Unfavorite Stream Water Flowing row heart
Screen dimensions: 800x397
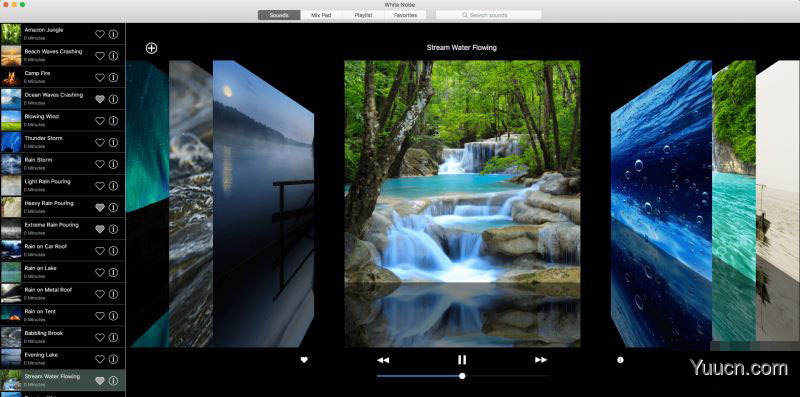pos(100,381)
